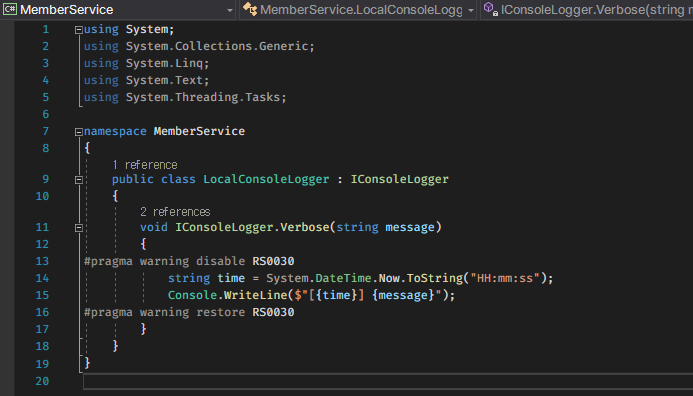Click 'DateTime' on line 14
Image resolution: width=693 pixels, height=396 pixels.
343,278
